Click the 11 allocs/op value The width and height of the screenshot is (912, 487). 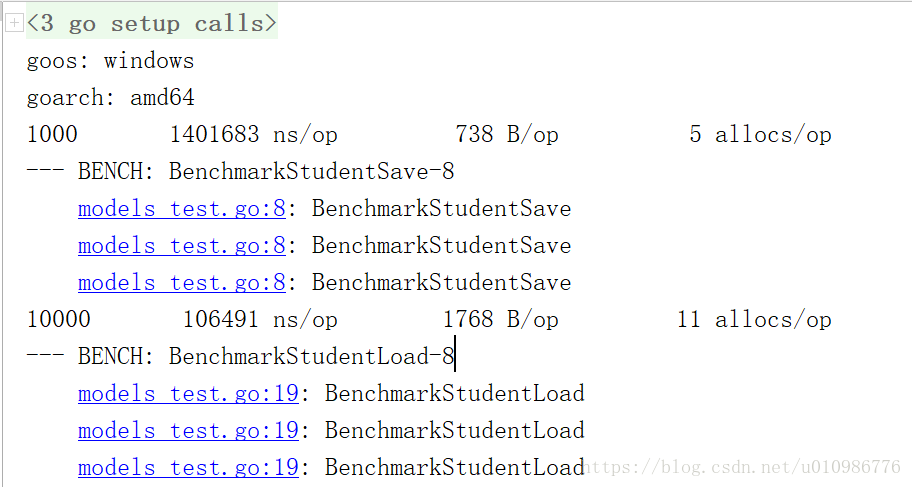[x=754, y=319]
